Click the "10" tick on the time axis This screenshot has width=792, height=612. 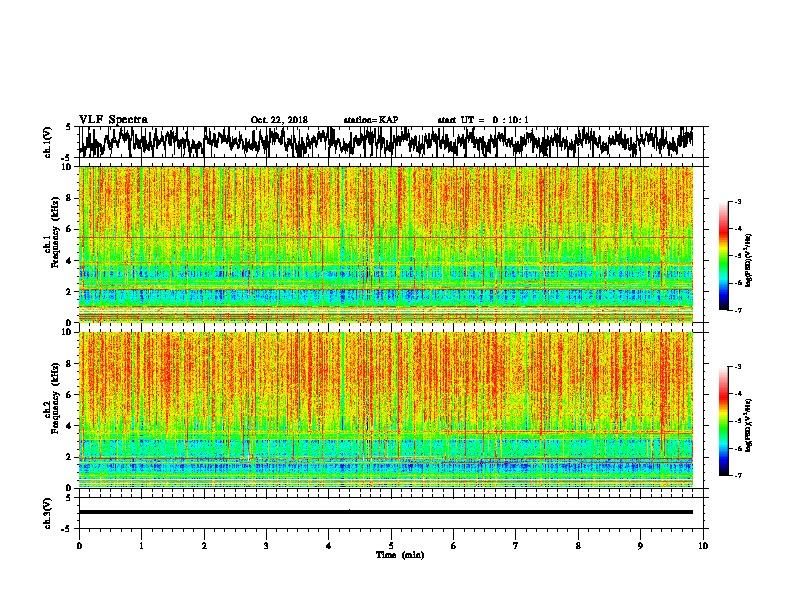[703, 546]
